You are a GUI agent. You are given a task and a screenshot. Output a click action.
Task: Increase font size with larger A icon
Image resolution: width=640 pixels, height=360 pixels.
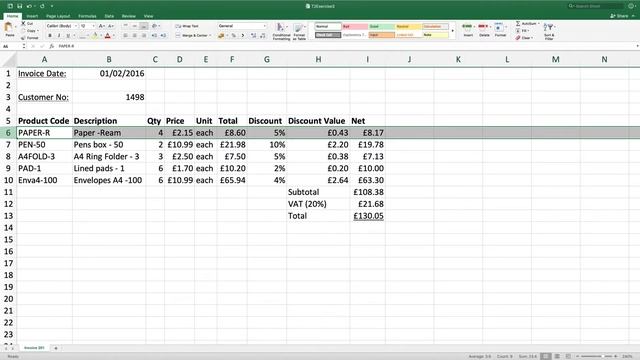click(101, 26)
